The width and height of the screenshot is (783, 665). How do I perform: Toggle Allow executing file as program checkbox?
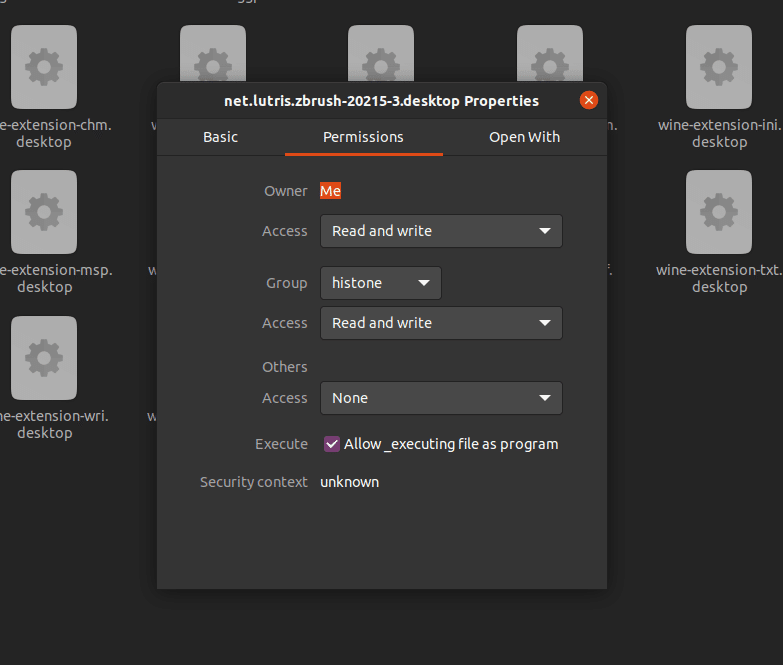pos(332,444)
